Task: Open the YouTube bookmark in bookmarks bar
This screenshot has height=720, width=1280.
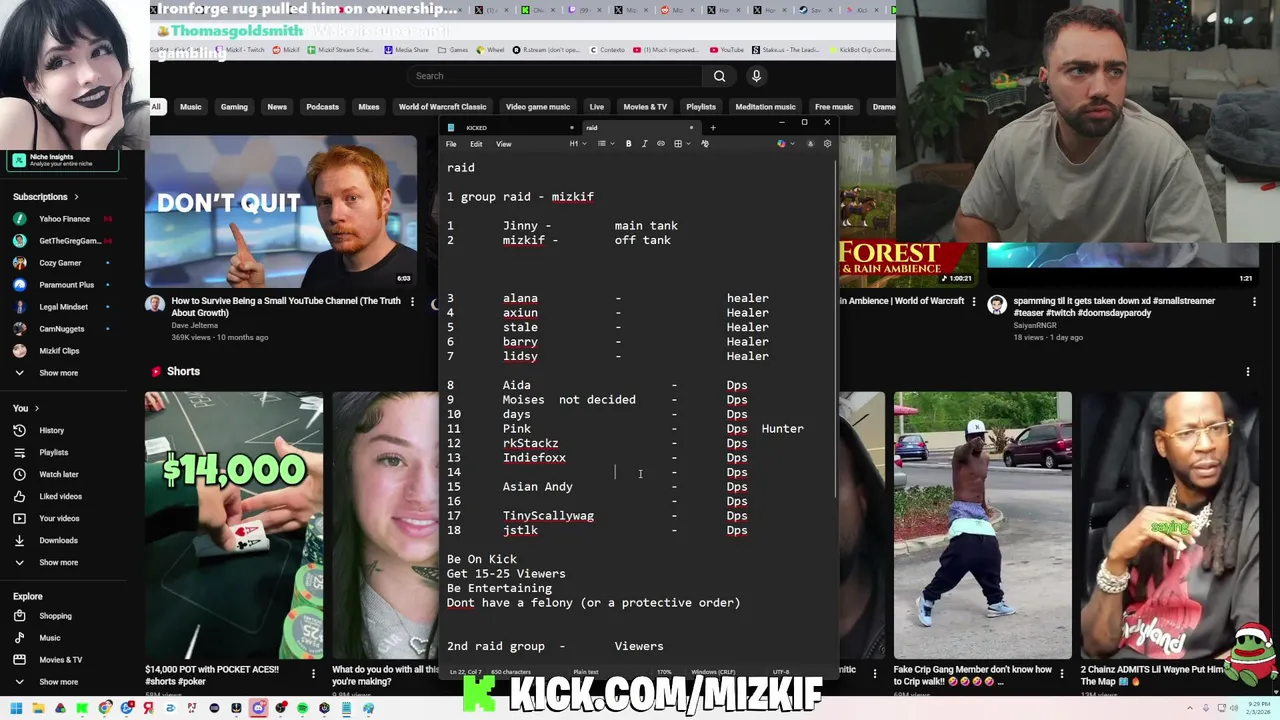Action: point(727,50)
